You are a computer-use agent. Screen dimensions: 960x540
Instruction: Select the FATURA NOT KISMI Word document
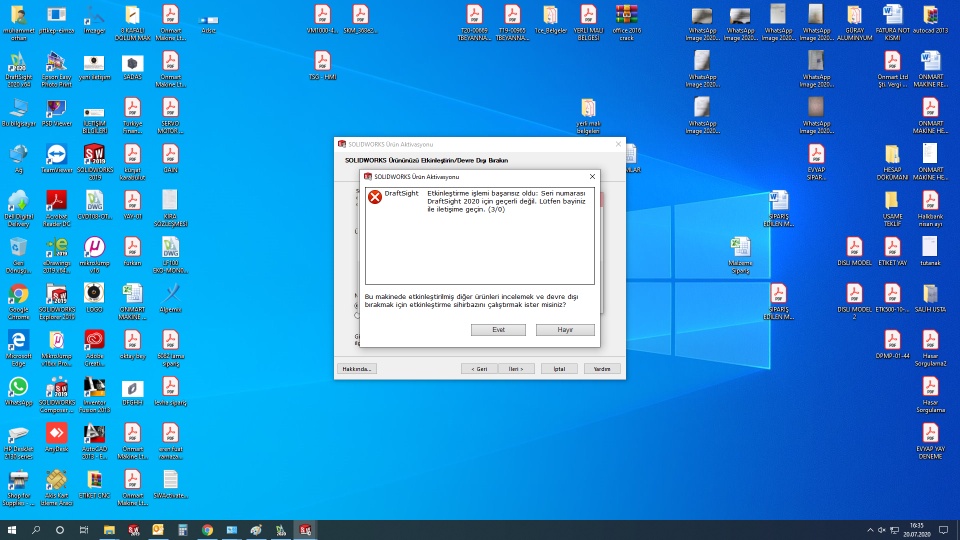(892, 22)
